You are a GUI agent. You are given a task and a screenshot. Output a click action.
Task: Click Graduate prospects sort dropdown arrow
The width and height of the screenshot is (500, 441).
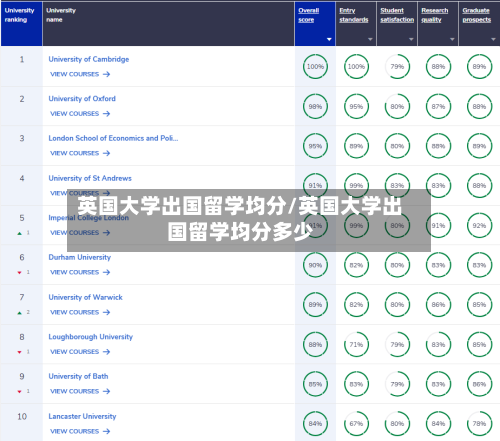pyautogui.click(x=493, y=39)
